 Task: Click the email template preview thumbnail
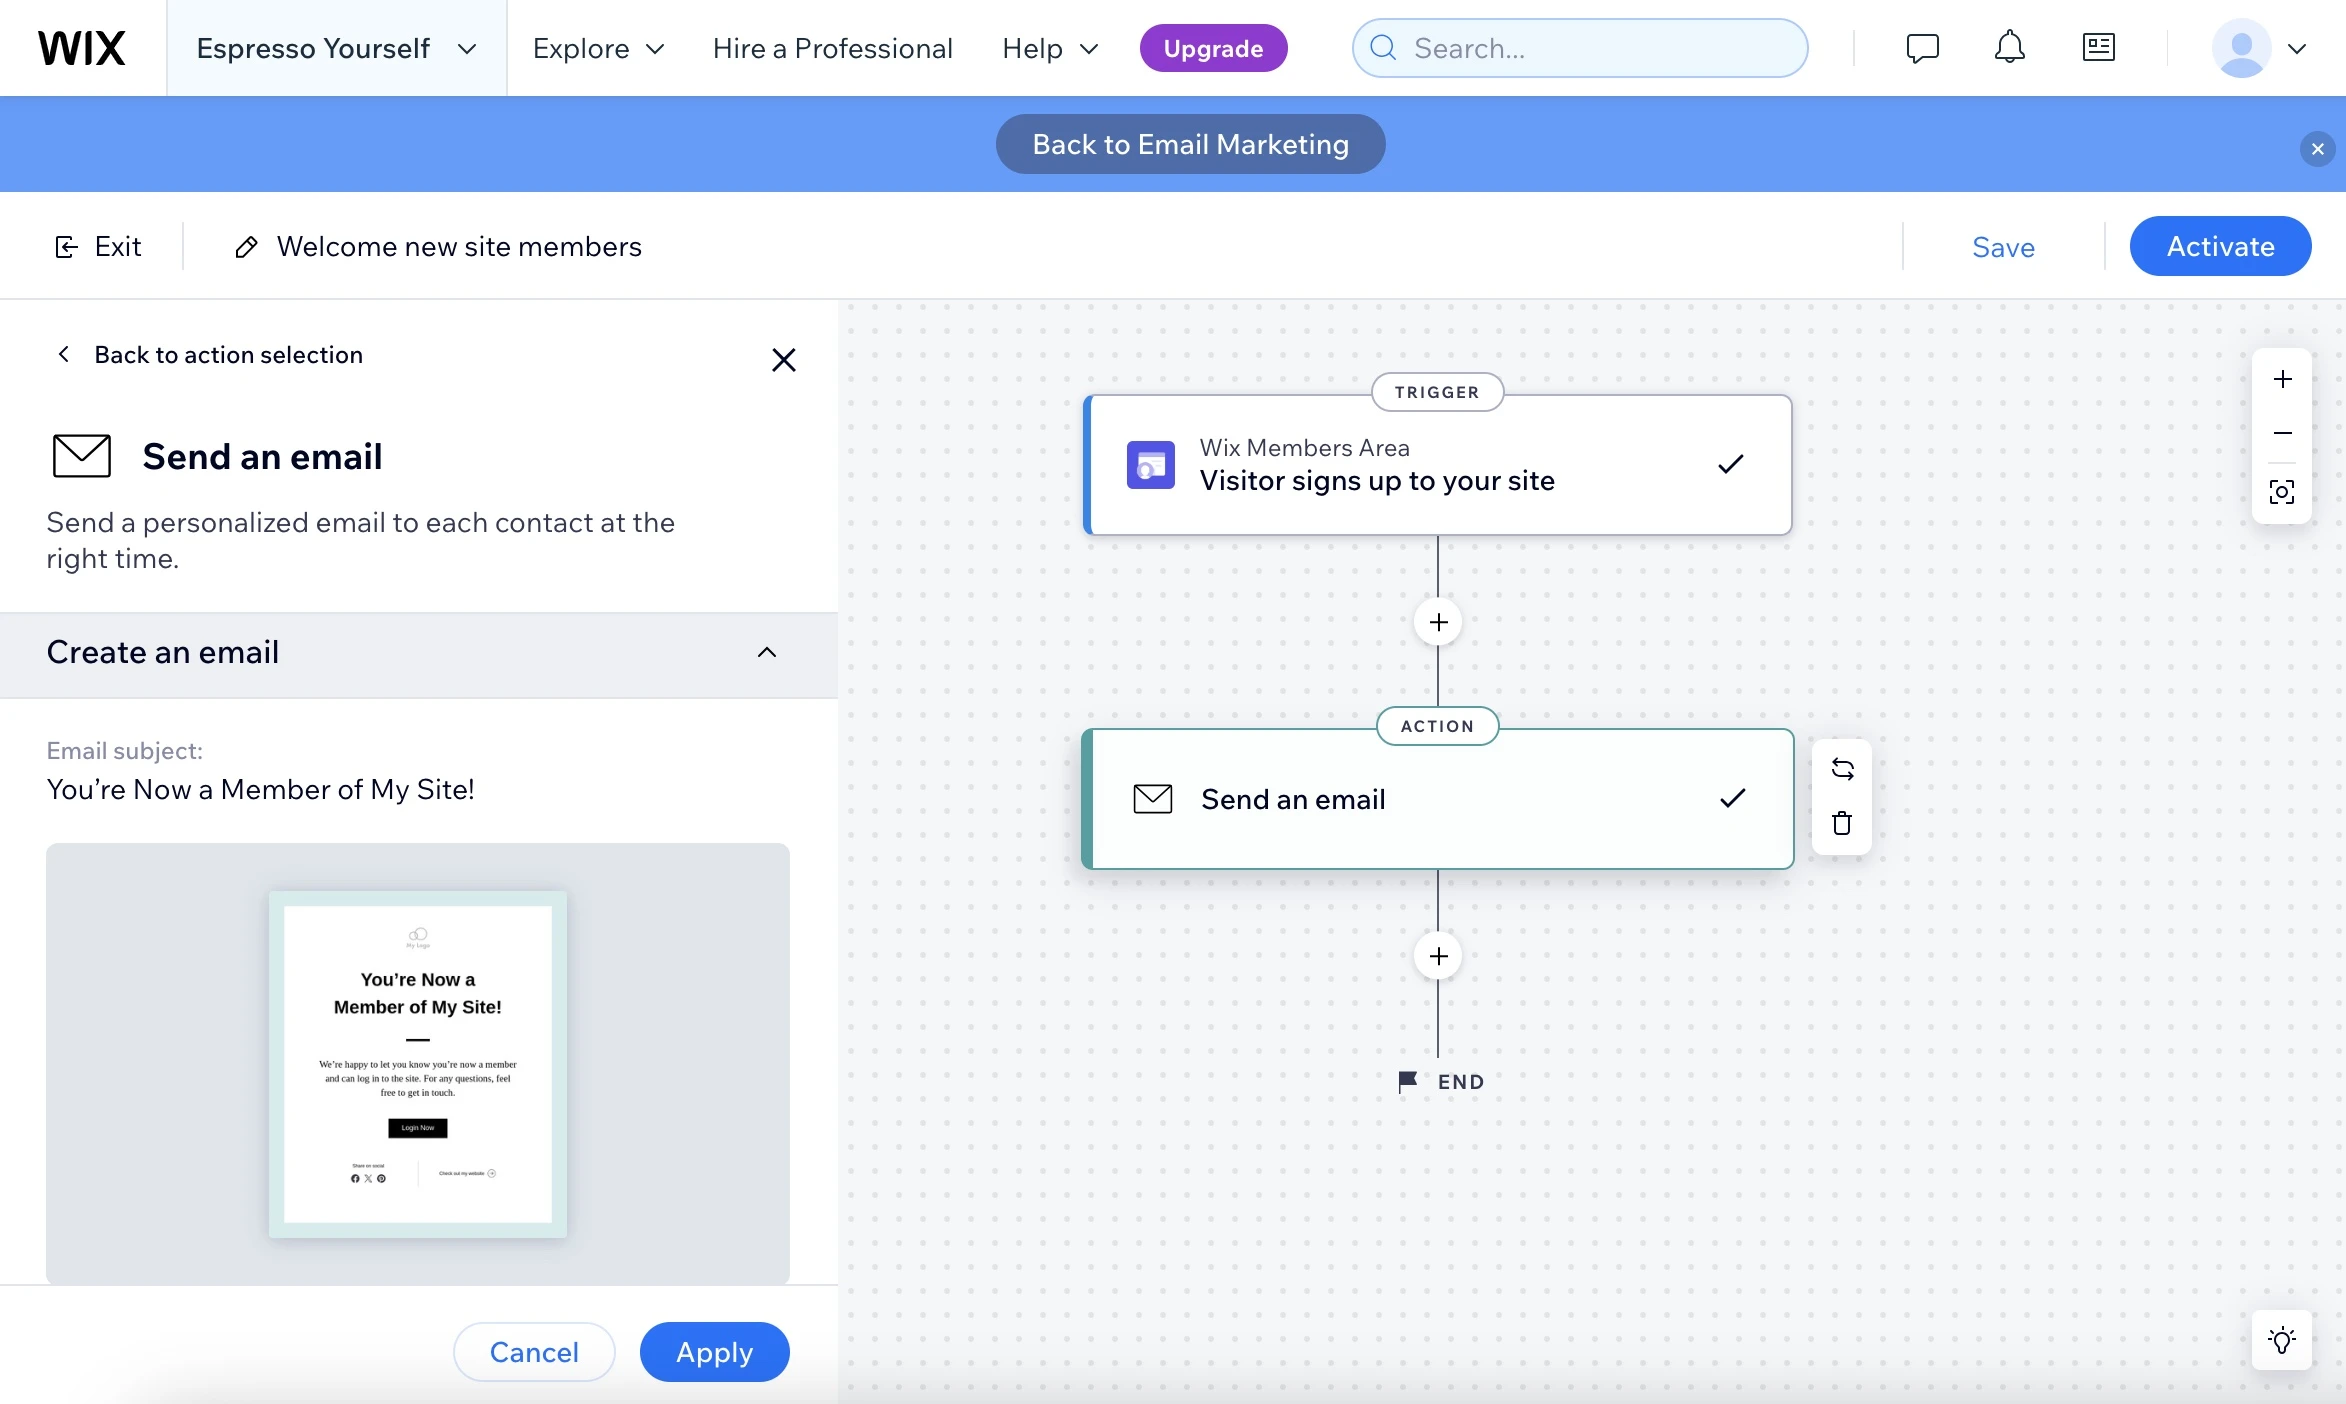pyautogui.click(x=418, y=1064)
